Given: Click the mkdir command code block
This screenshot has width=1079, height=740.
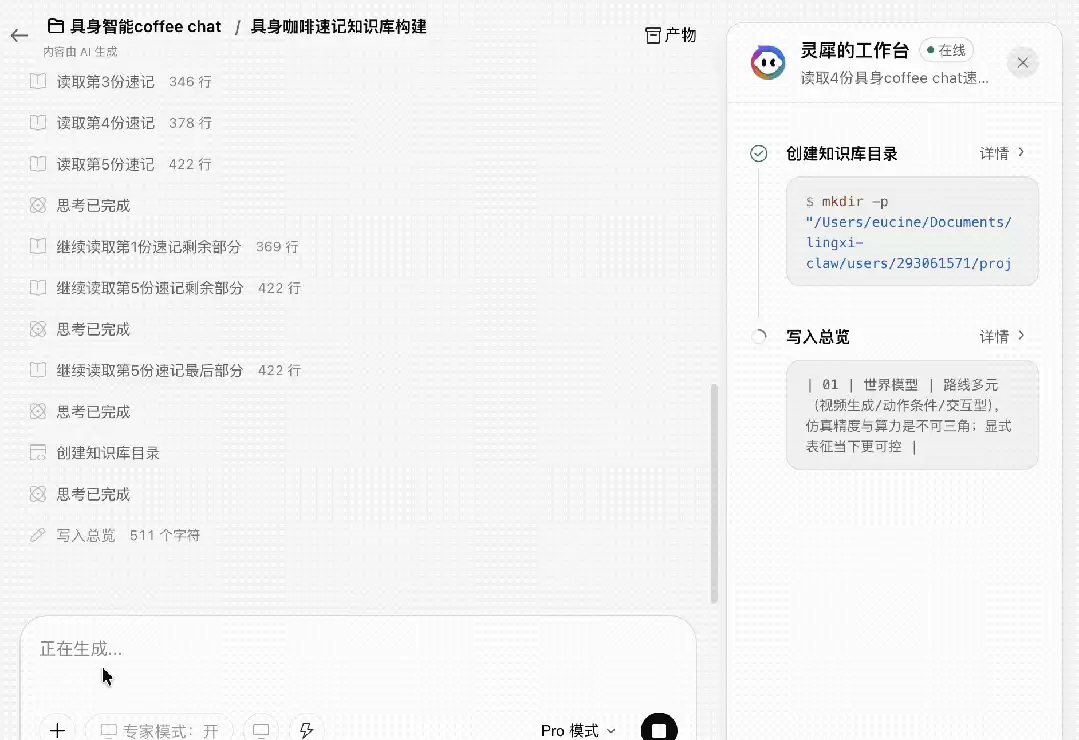Looking at the screenshot, I should [x=912, y=231].
